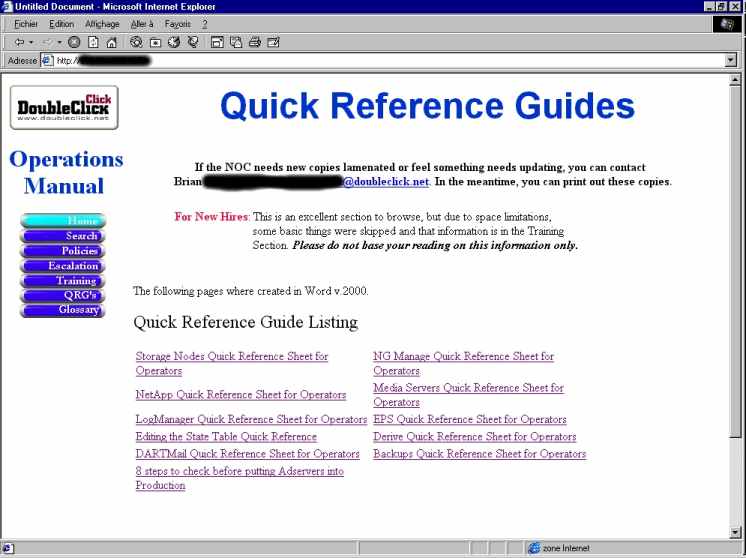Open NetApp Quick Reference Sheet link
Image resolution: width=746 pixels, height=558 pixels.
coord(241,395)
